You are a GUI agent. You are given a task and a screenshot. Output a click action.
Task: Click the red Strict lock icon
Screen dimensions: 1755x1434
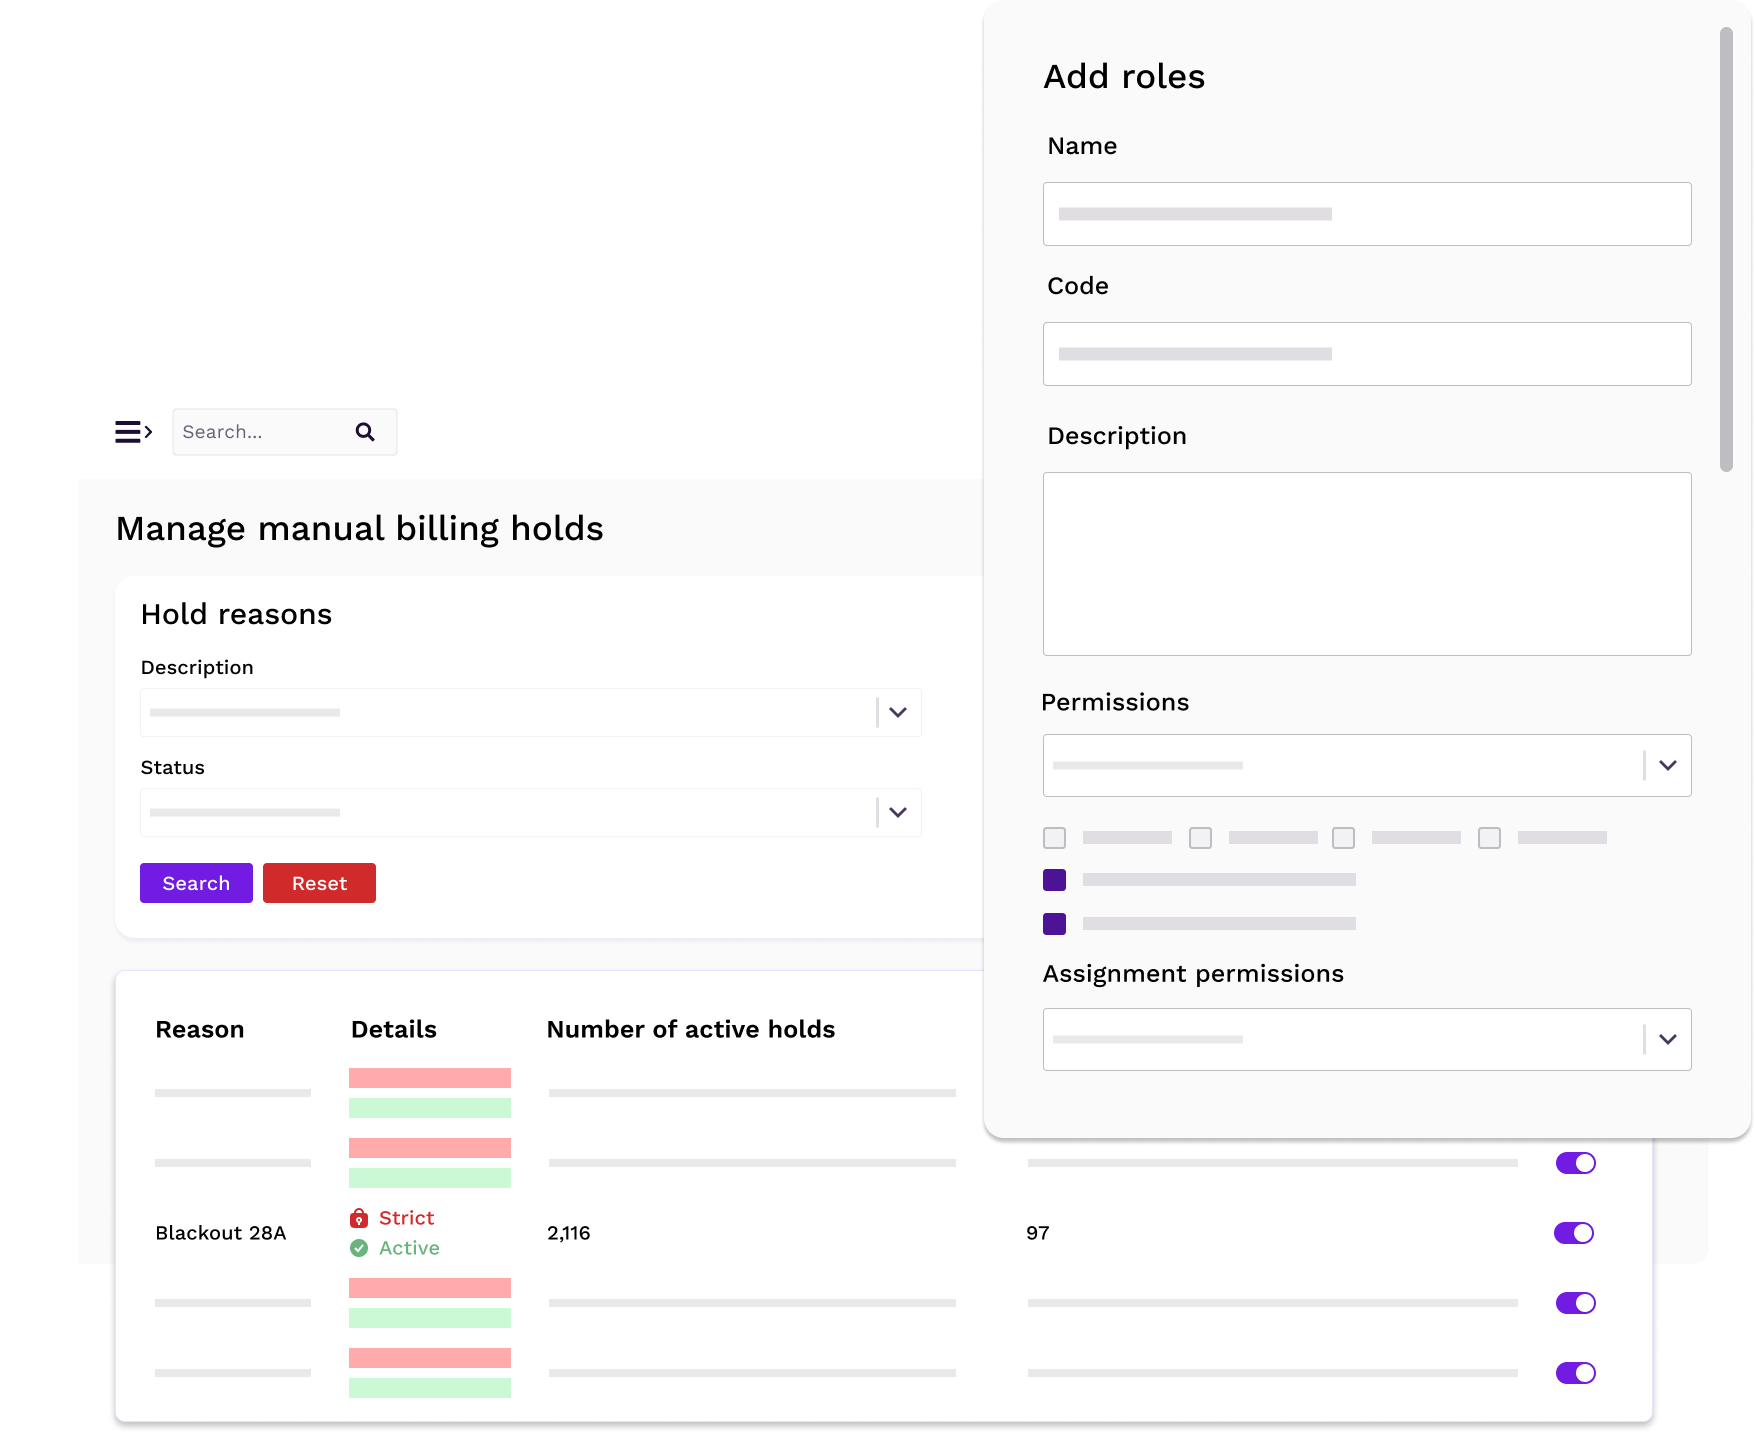[359, 1218]
